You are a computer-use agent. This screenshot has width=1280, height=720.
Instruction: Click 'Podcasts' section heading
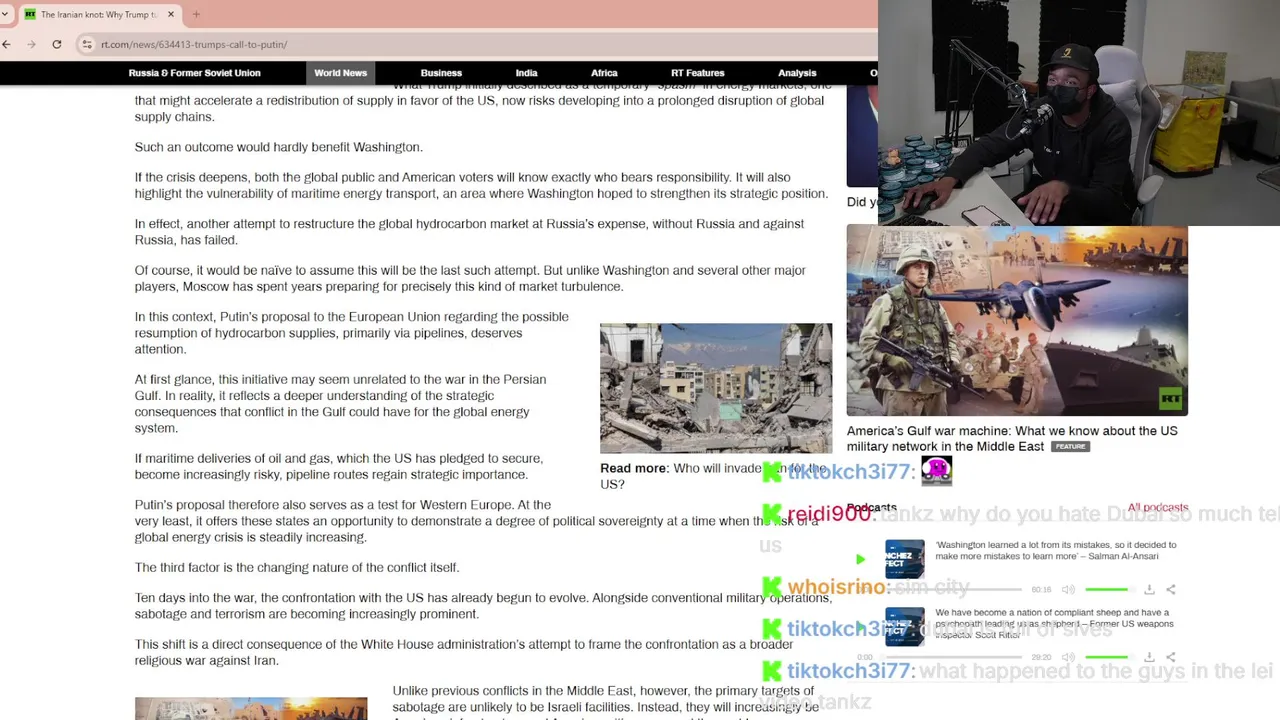point(871,508)
